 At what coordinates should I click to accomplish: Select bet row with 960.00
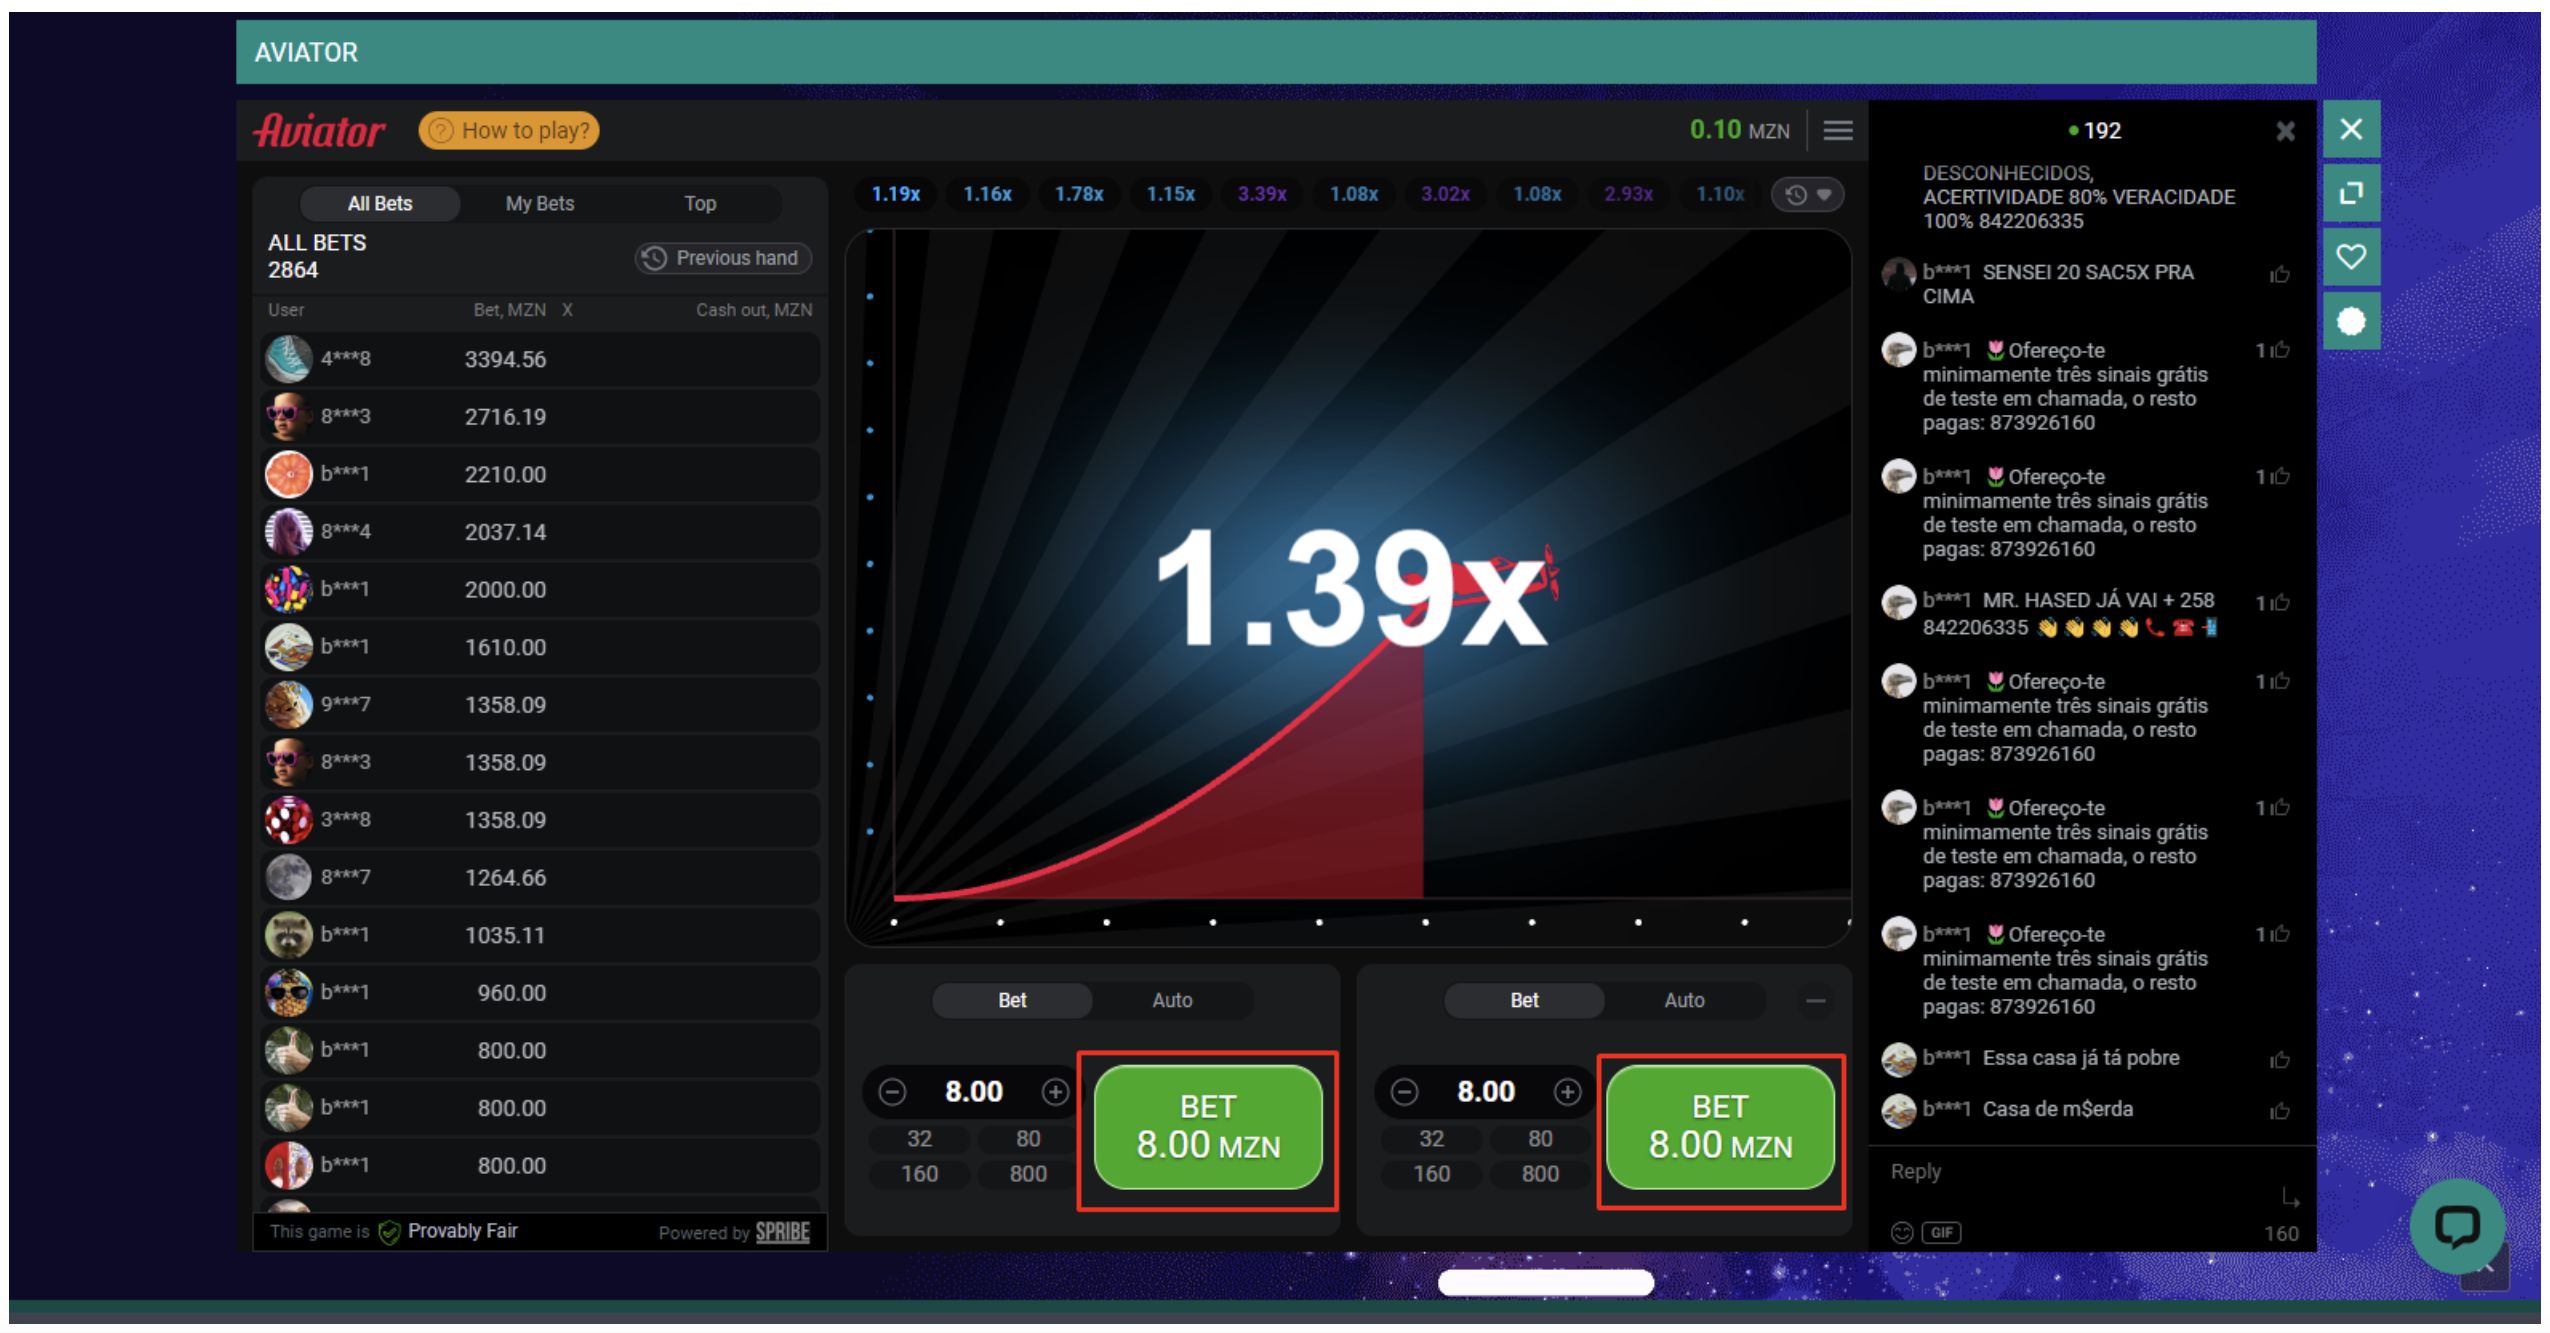click(x=540, y=993)
